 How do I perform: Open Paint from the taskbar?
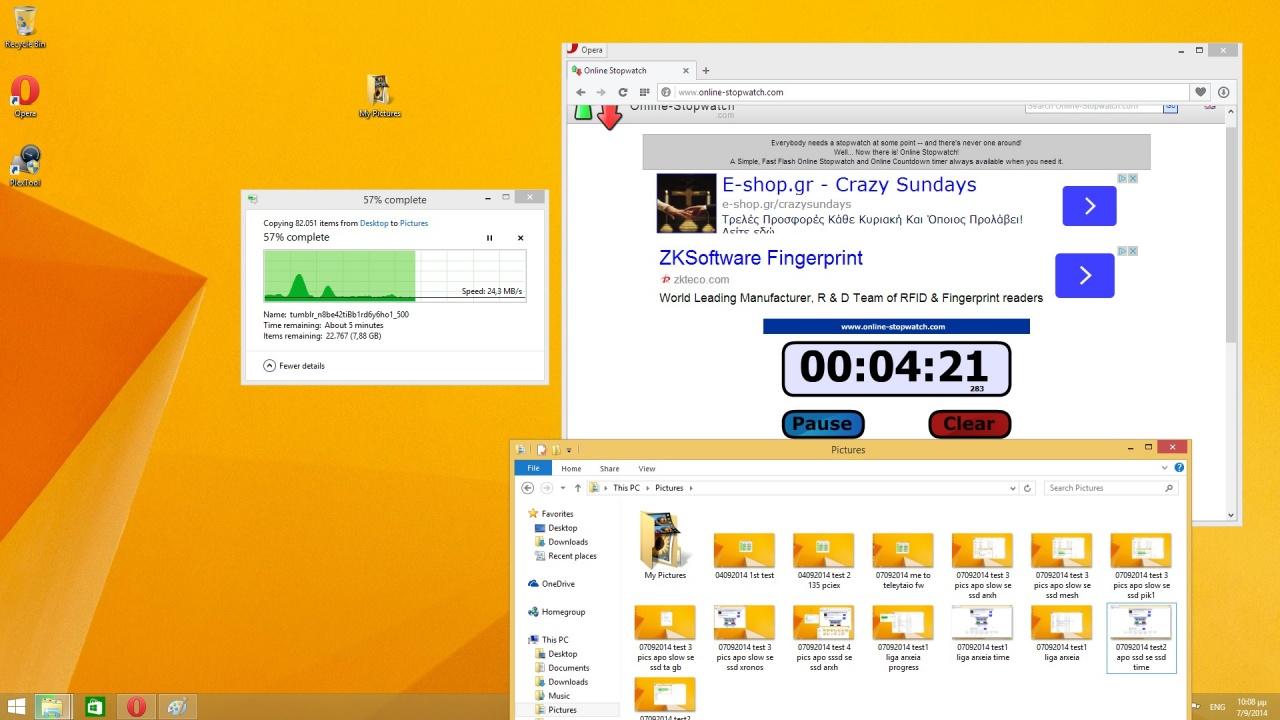pyautogui.click(x=177, y=706)
